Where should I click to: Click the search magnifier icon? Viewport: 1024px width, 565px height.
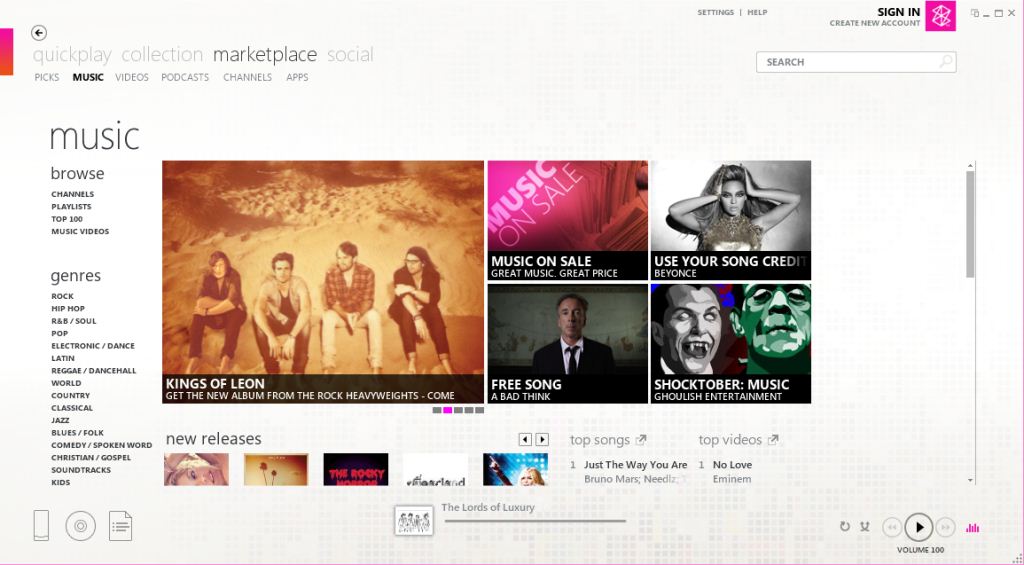pos(945,62)
